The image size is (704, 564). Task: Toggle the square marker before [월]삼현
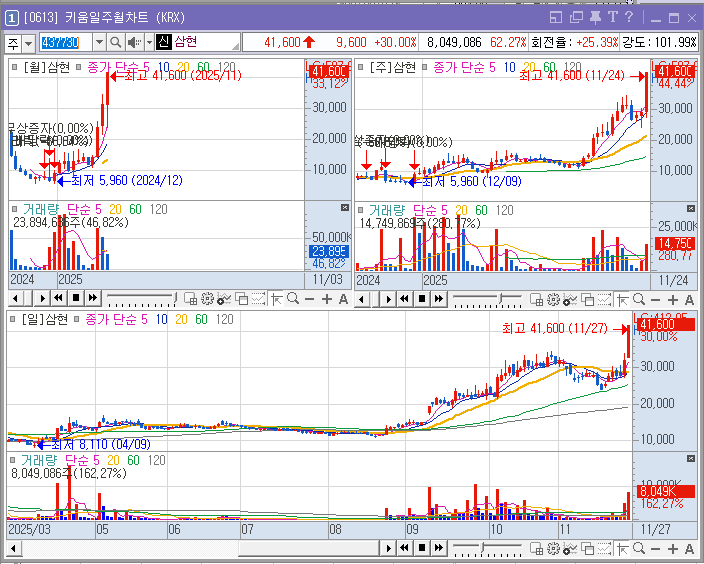(x=14, y=67)
